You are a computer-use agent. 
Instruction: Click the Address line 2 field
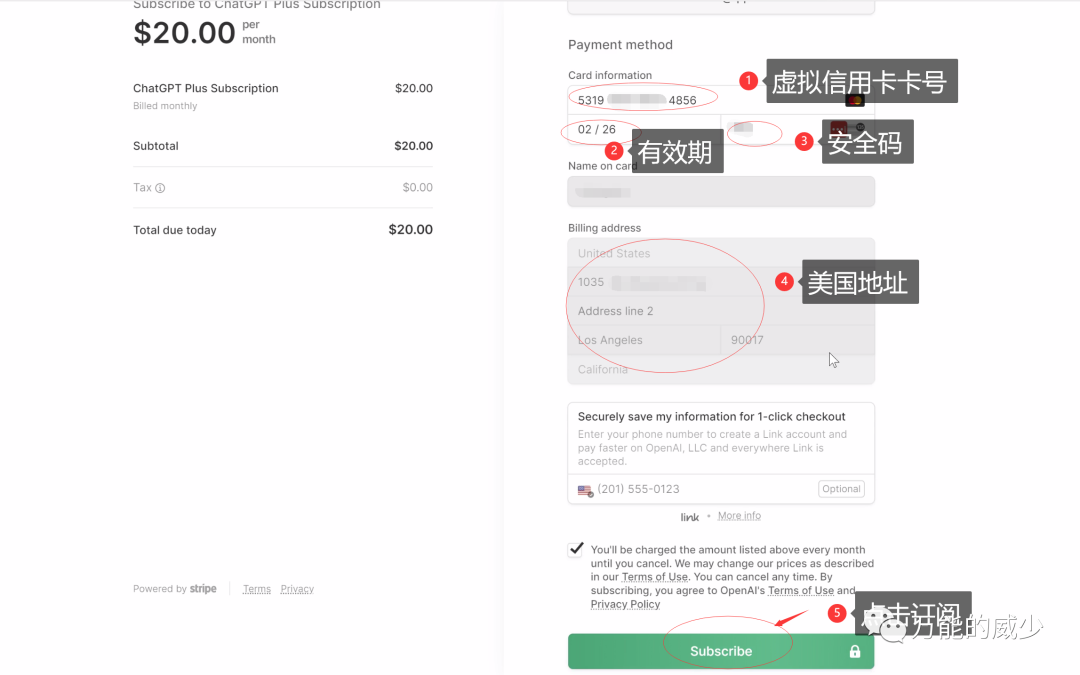(720, 311)
